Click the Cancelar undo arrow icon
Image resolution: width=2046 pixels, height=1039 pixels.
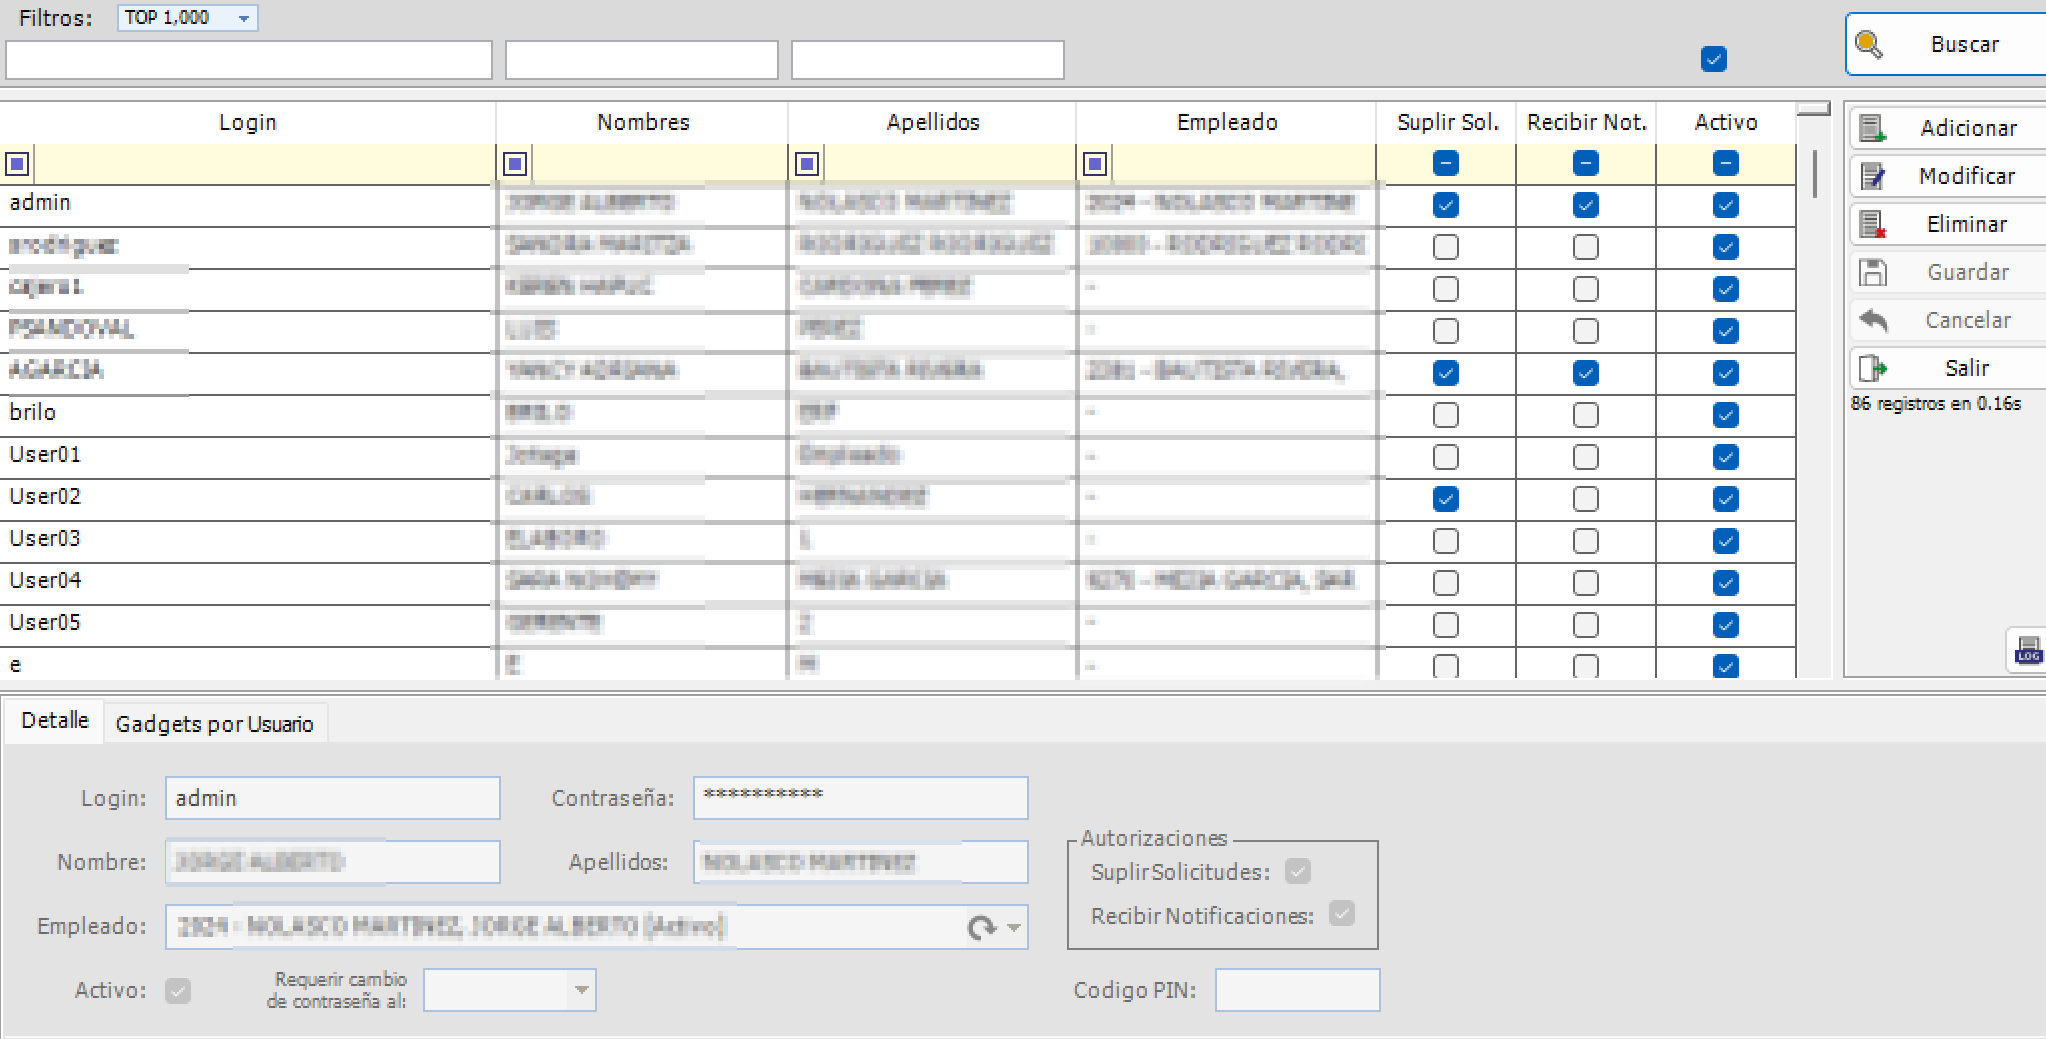point(1875,319)
